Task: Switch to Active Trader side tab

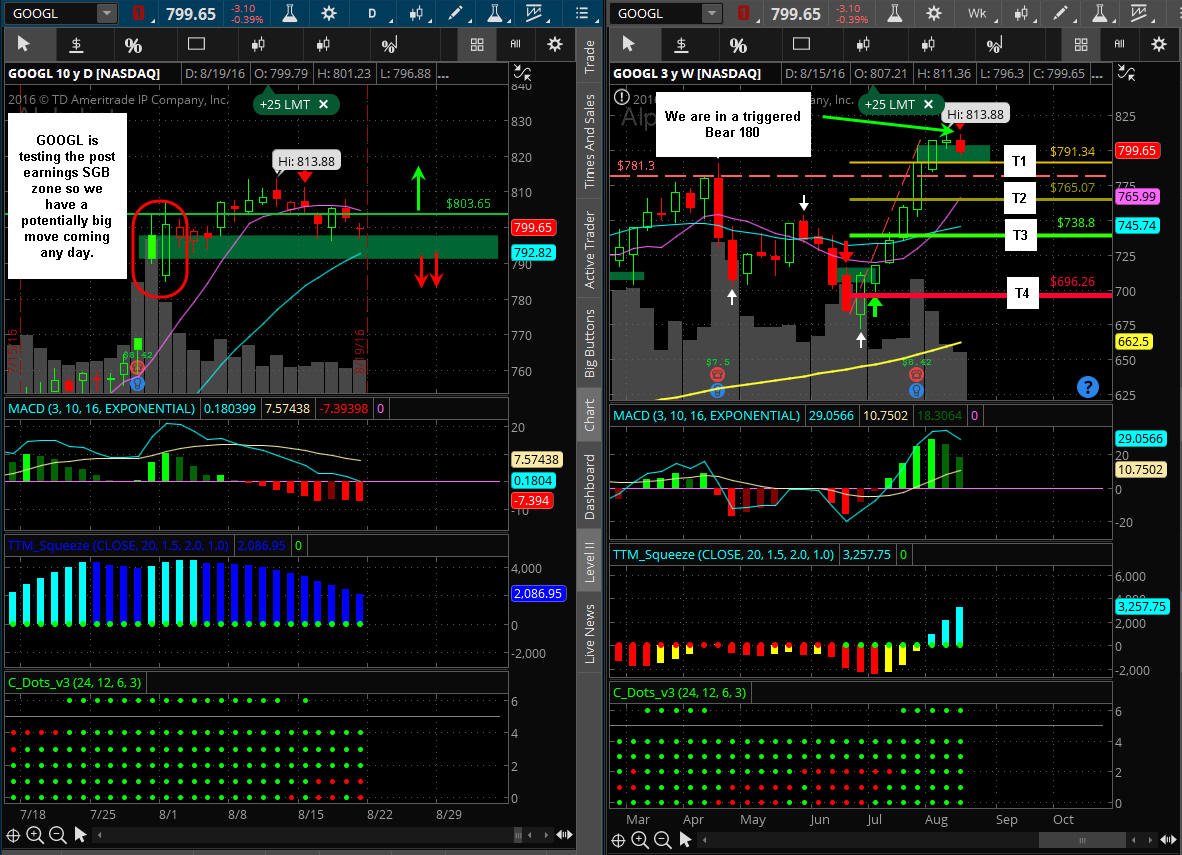Action: 589,250
